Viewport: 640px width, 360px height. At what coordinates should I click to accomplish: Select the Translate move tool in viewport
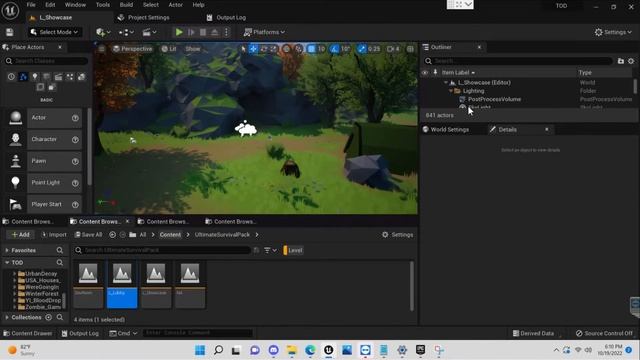253,49
